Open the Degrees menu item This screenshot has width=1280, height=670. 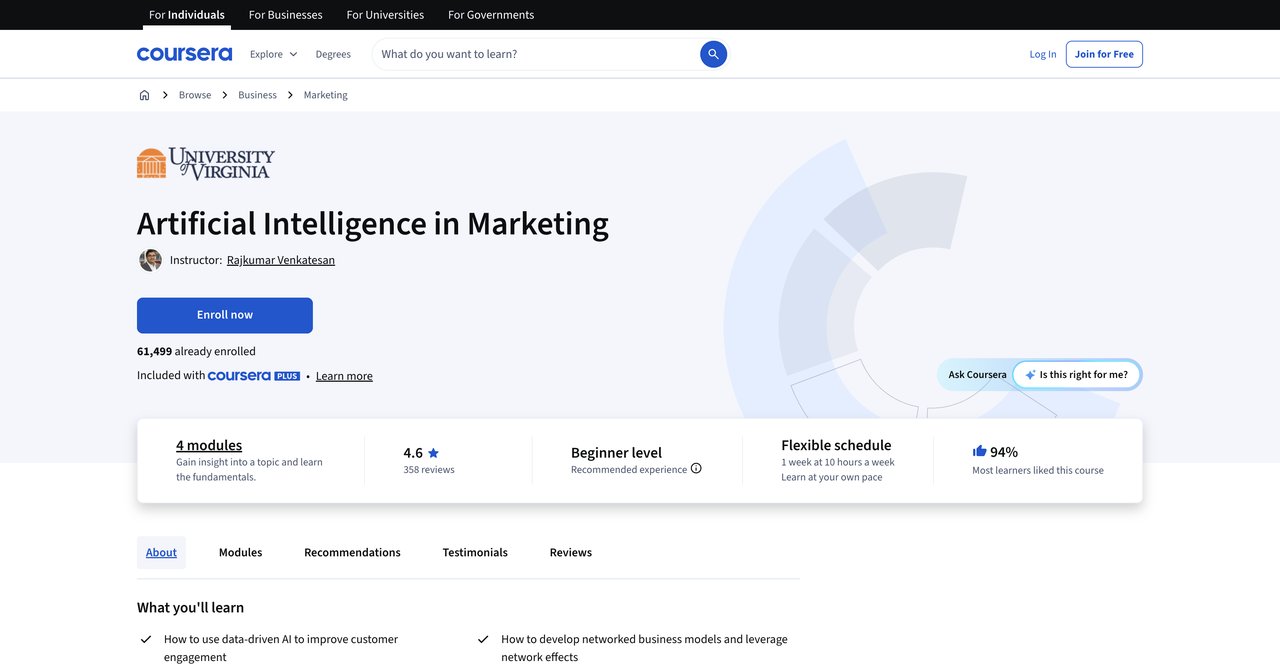(333, 54)
